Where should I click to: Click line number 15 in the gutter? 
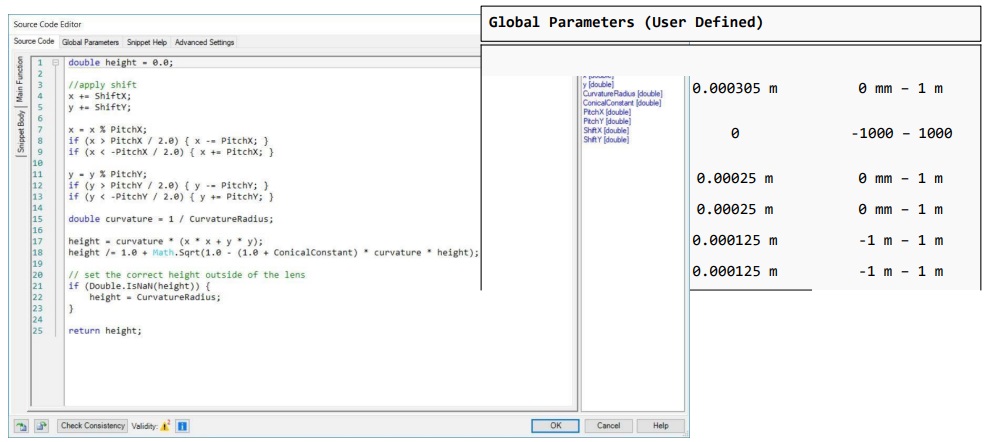[39, 219]
